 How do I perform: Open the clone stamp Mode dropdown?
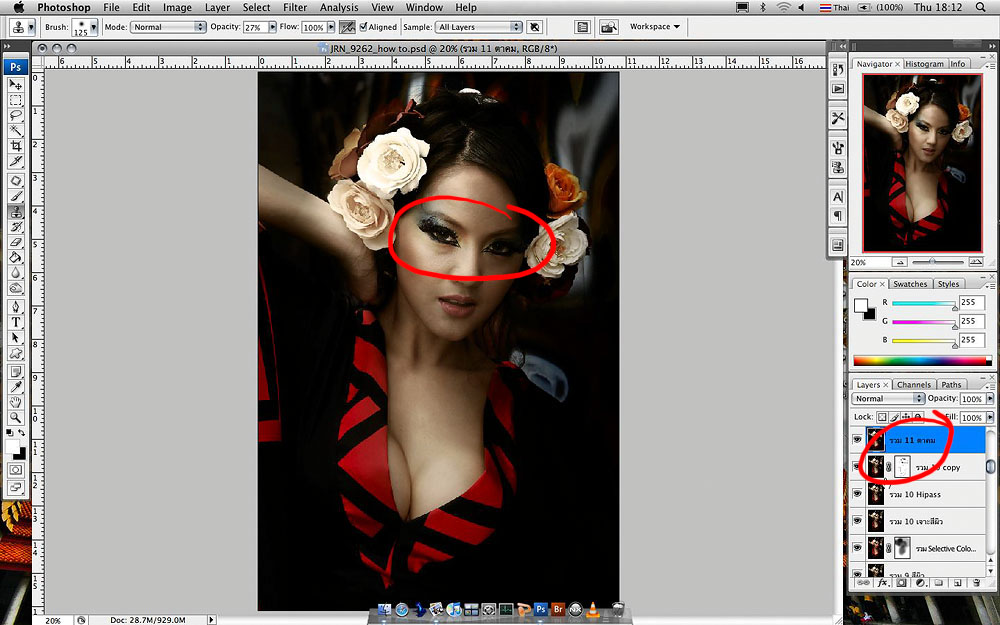point(168,27)
